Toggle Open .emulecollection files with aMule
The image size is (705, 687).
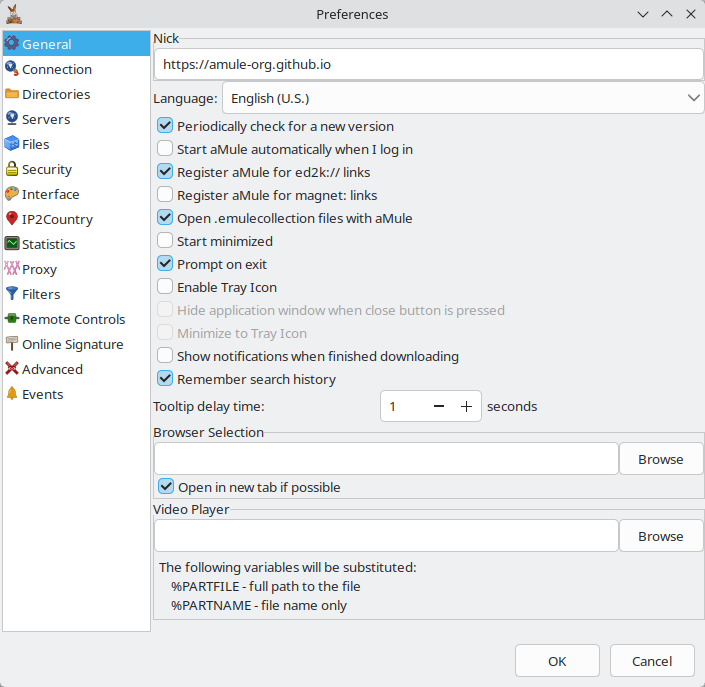(165, 217)
